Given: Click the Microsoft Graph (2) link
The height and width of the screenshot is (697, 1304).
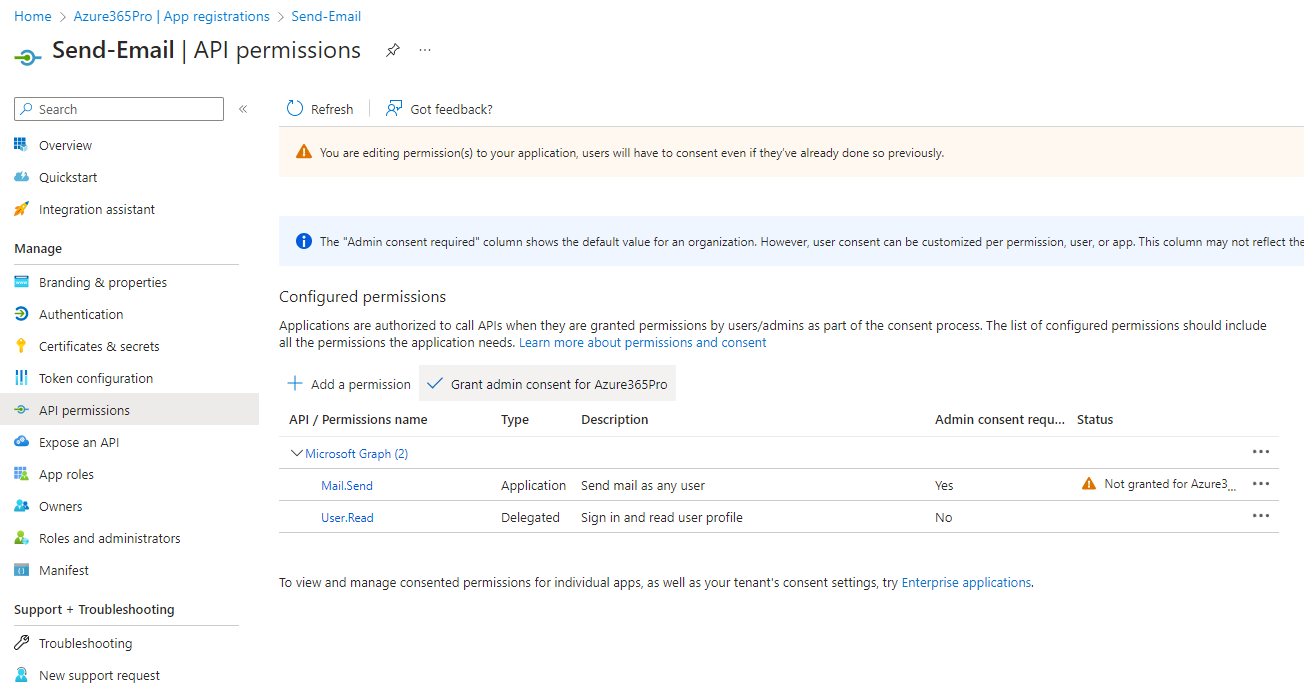Looking at the screenshot, I should pos(357,453).
